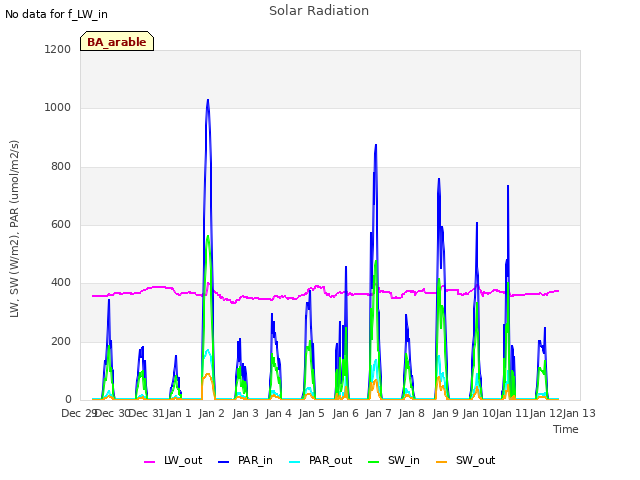Click the 400 y-axis tick label
Viewport: 640px width, 480px height.
pos(61,283)
